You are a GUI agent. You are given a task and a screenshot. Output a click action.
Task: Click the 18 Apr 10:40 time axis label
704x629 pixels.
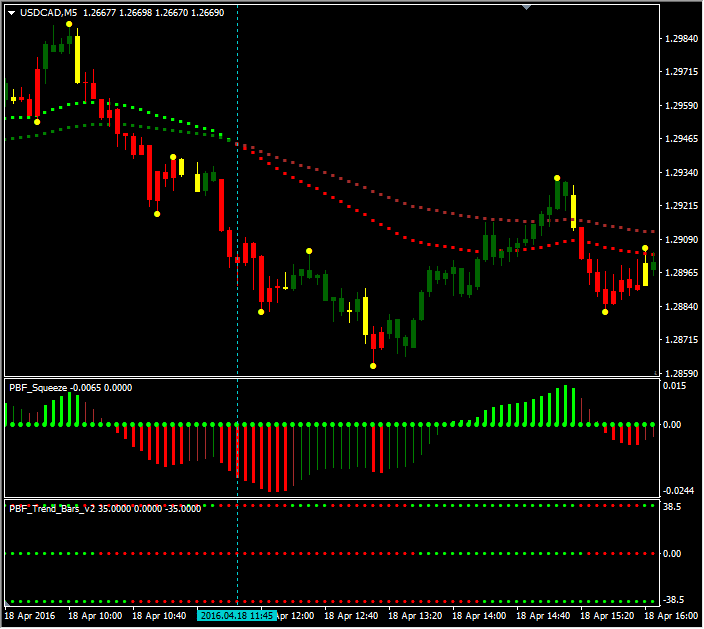[159, 616]
